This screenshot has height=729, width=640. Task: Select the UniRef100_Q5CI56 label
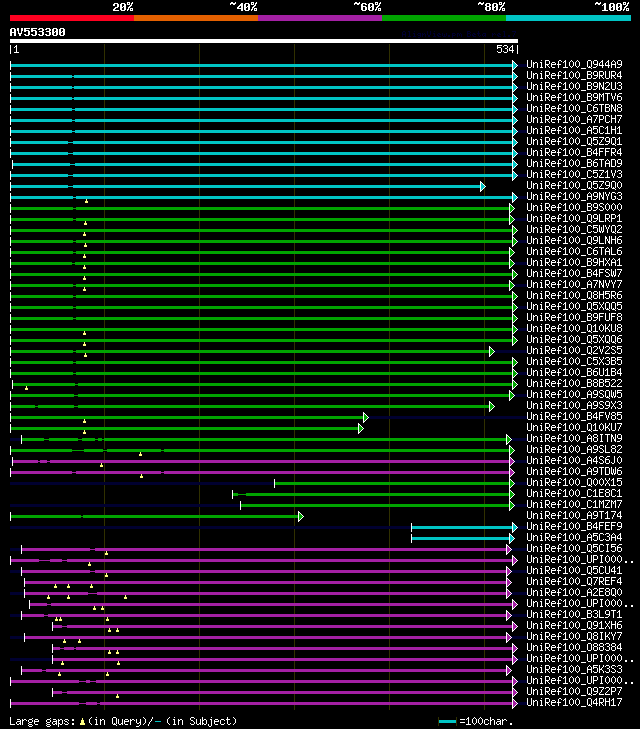[574, 549]
